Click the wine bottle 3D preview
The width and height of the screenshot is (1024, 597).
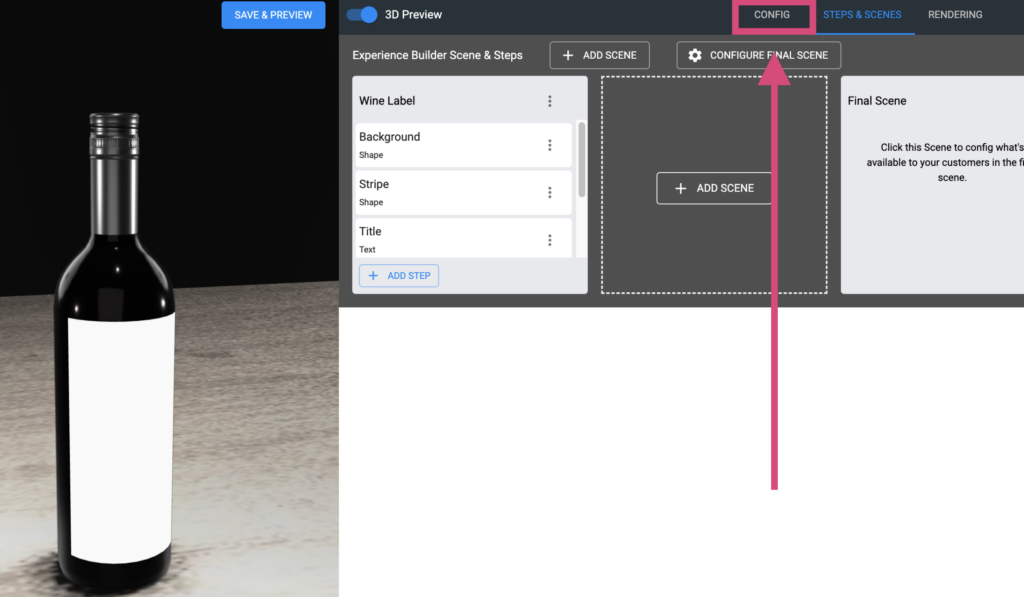[x=117, y=353]
